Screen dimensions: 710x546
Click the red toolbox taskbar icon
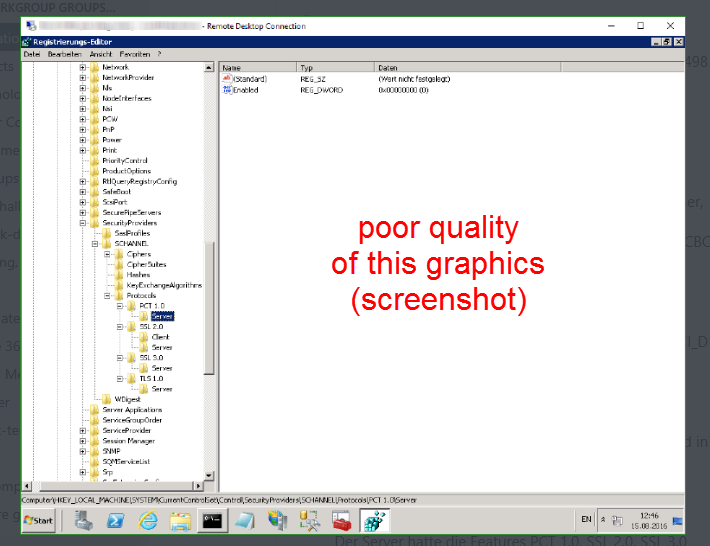coord(341,520)
